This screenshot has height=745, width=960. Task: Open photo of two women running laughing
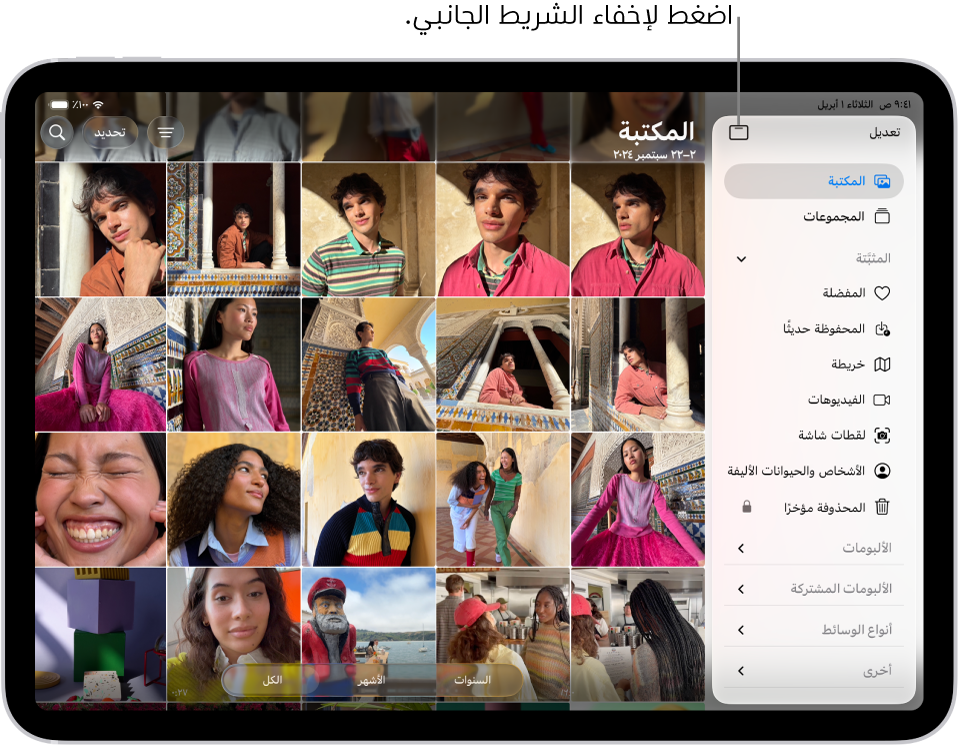pos(503,500)
